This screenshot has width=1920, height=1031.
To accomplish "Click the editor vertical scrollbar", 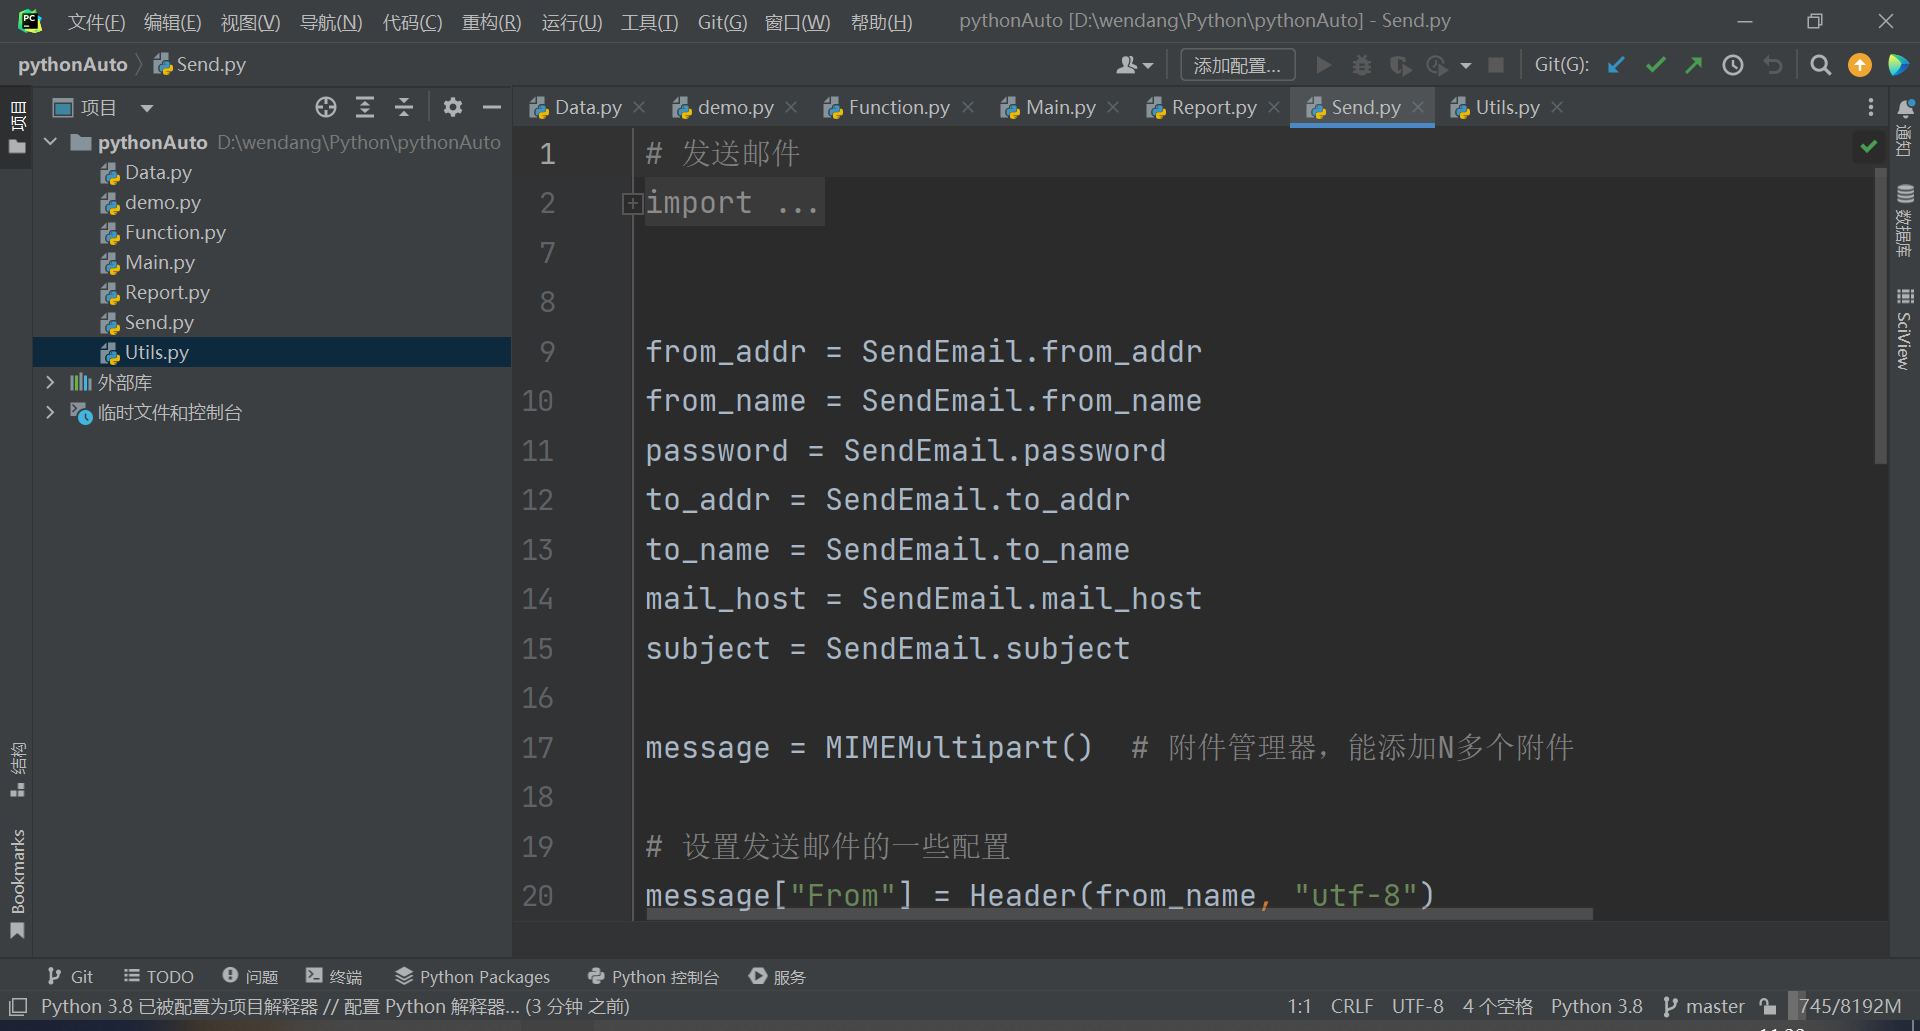I will (x=1880, y=315).
